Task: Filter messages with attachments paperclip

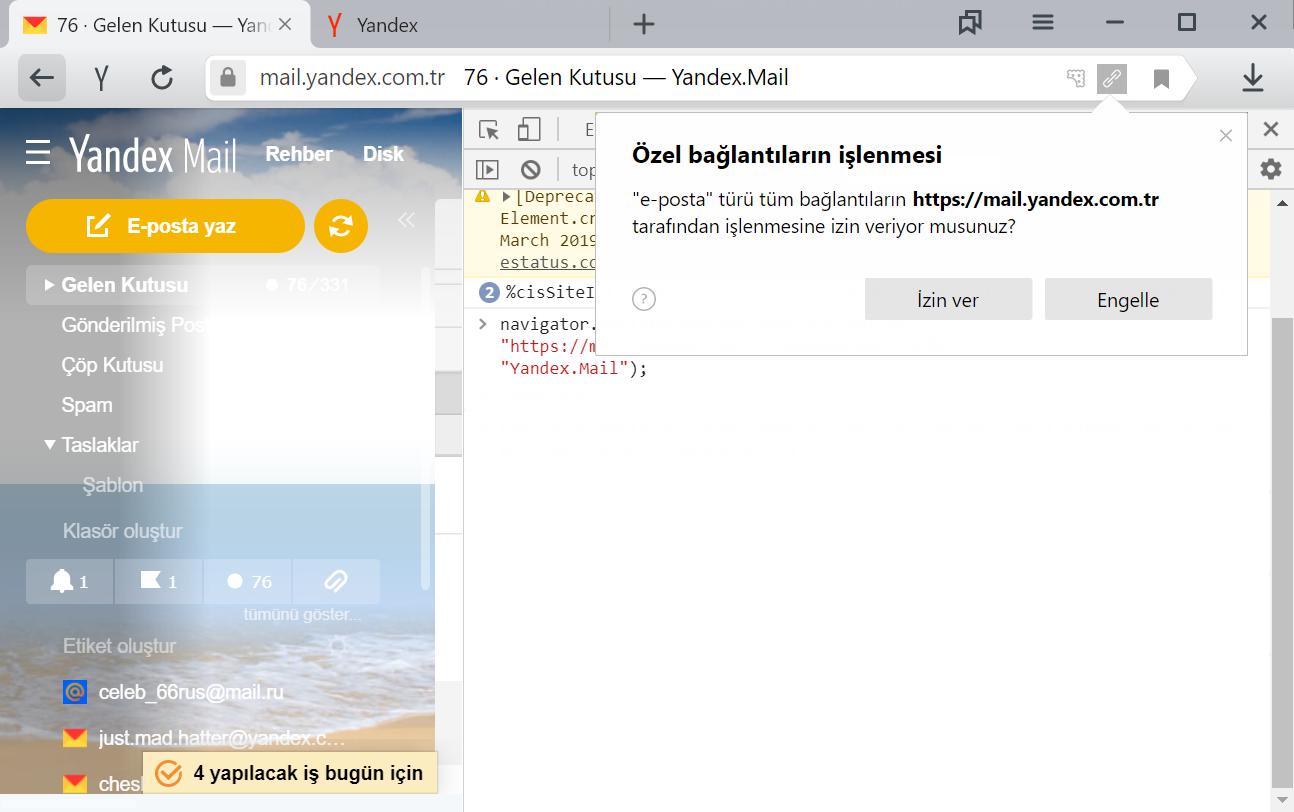Action: click(x=336, y=581)
